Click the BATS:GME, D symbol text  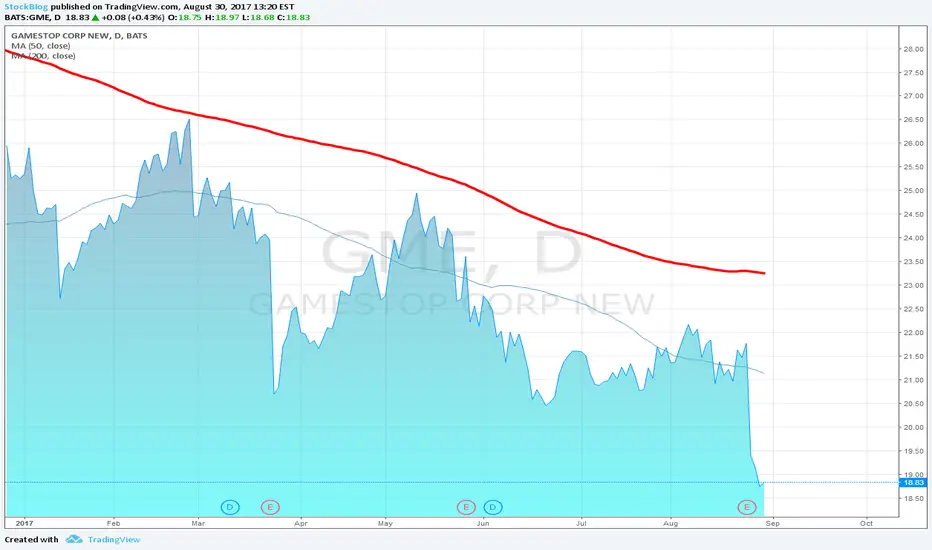coord(33,17)
